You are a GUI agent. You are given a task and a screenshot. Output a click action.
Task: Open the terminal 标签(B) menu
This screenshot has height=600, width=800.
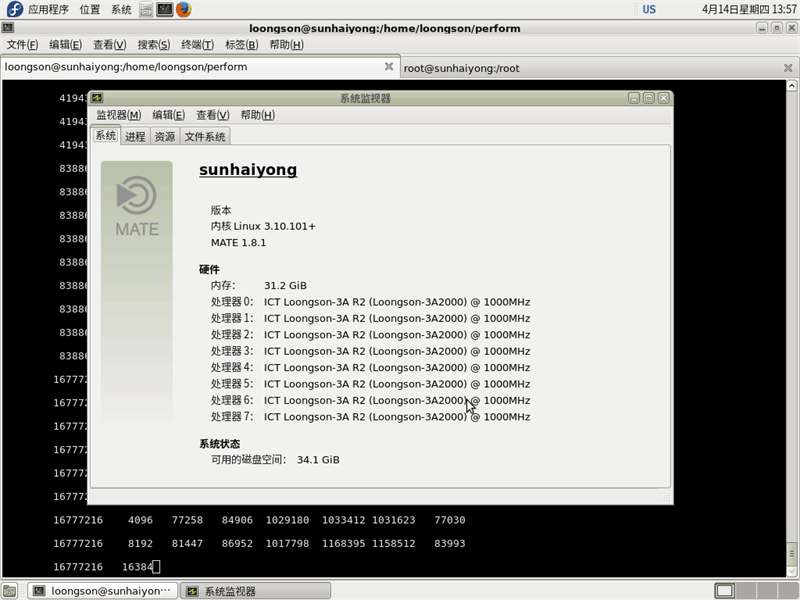pyautogui.click(x=242, y=45)
